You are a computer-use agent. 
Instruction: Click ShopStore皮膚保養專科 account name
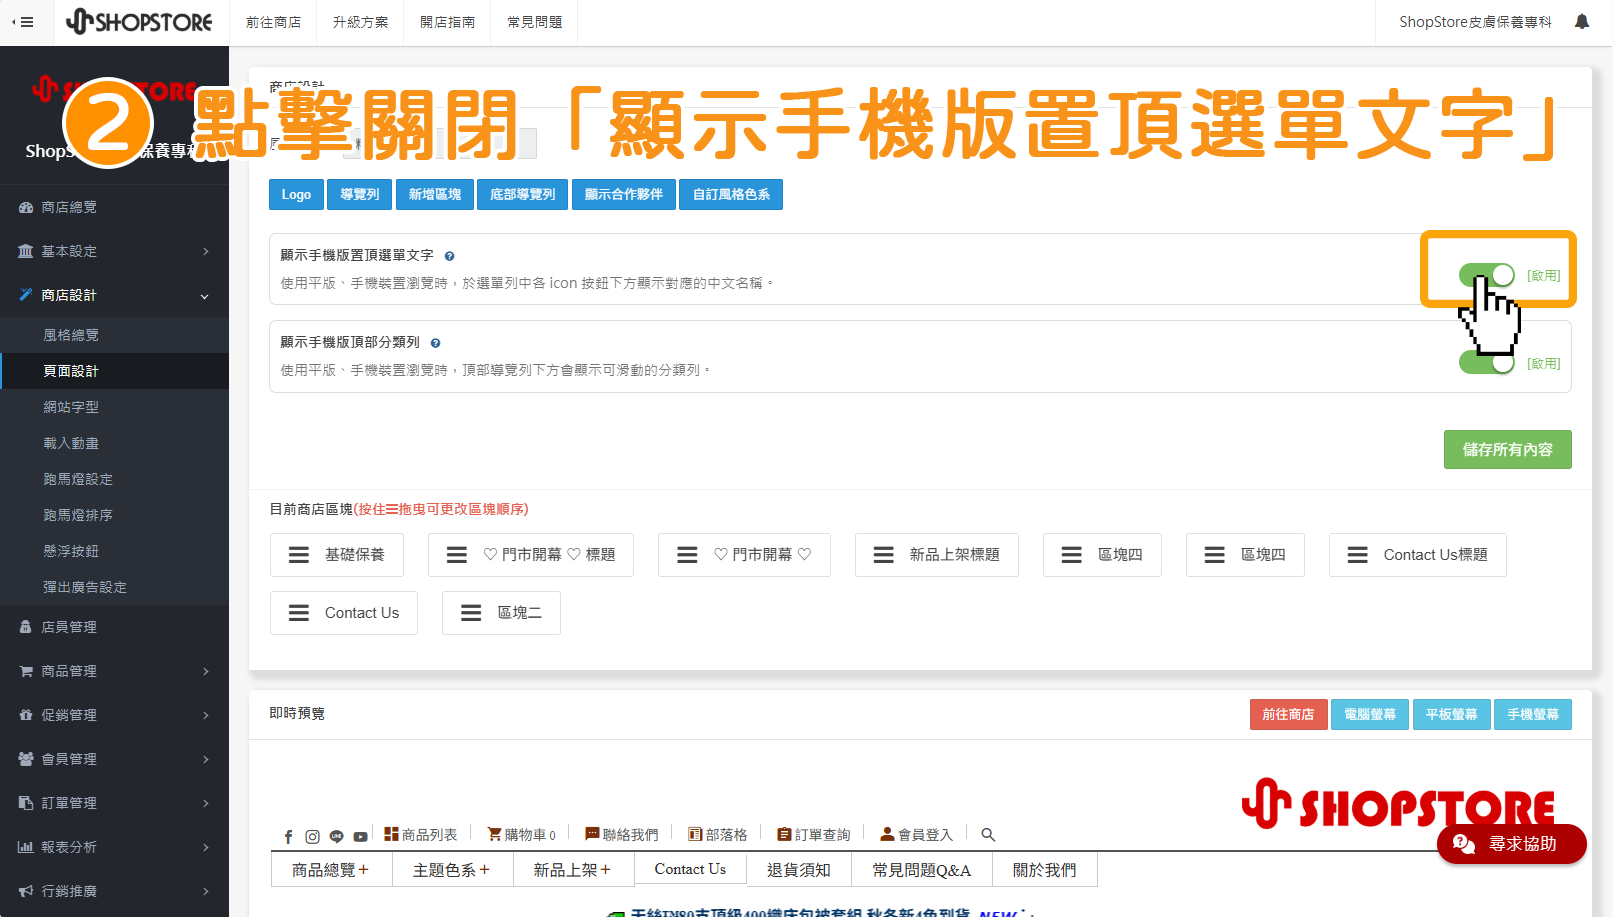click(x=1475, y=22)
